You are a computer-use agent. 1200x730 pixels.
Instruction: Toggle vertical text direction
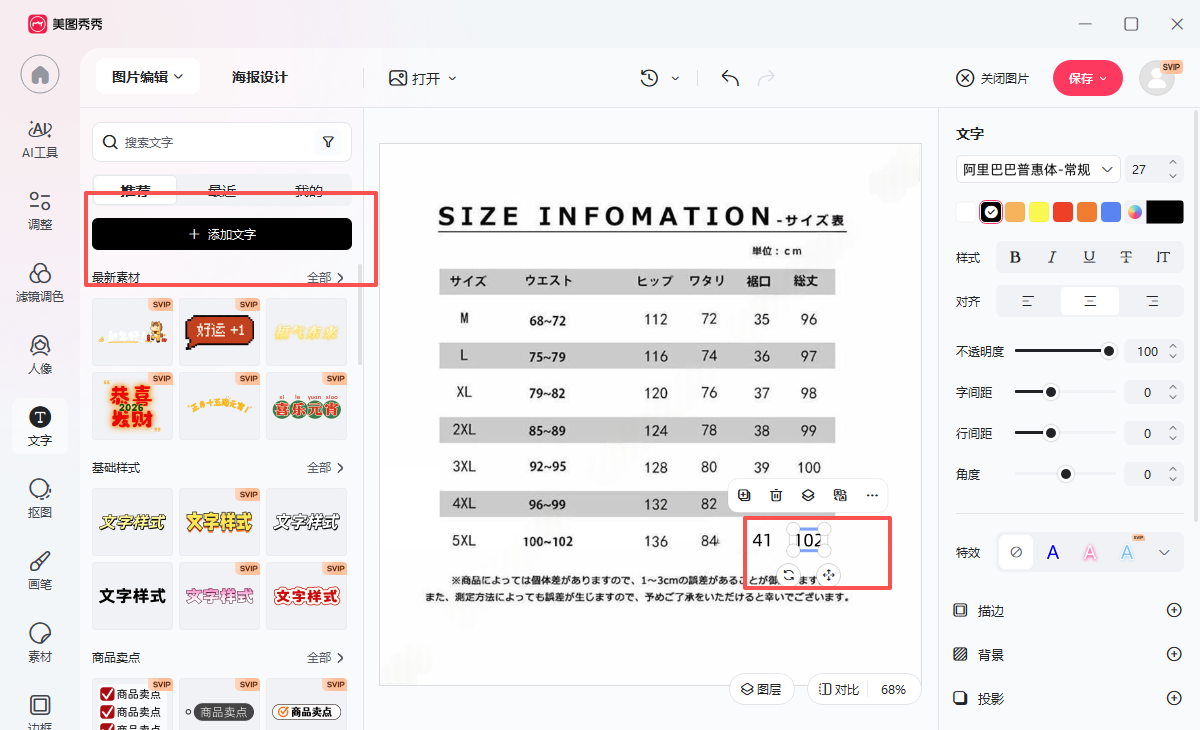[1163, 257]
